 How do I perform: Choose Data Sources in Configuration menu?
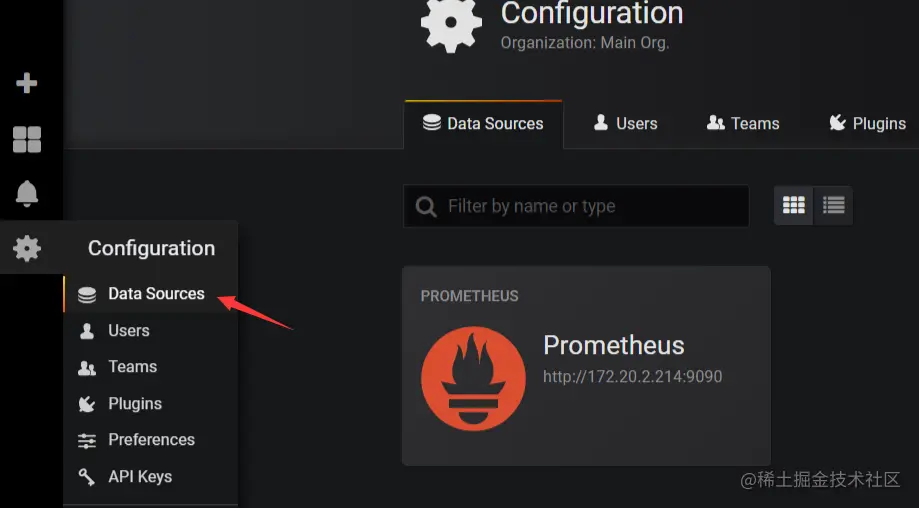(x=156, y=294)
